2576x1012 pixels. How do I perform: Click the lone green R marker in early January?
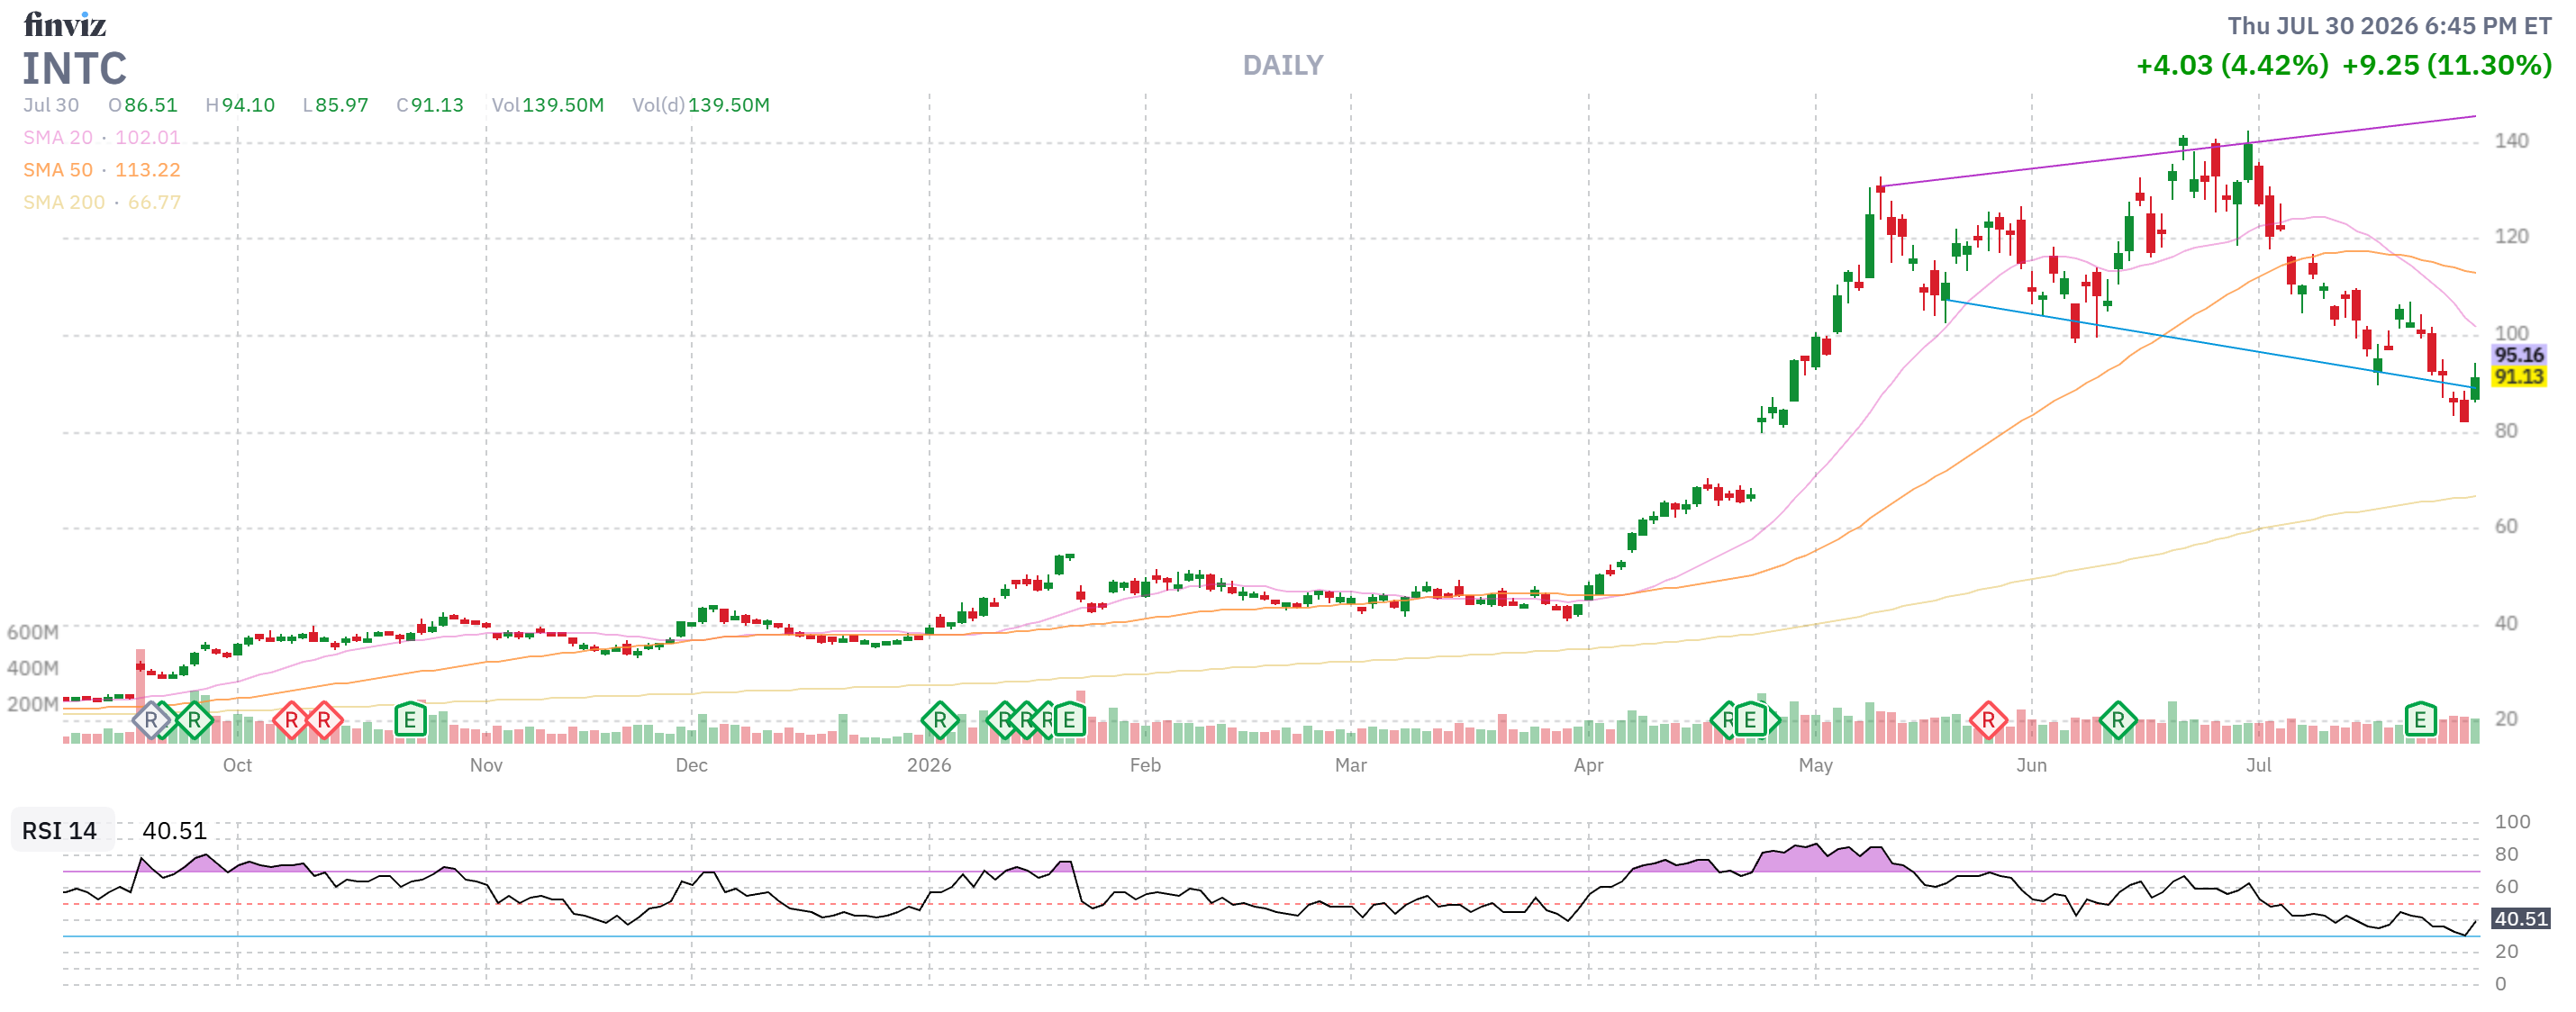[940, 720]
